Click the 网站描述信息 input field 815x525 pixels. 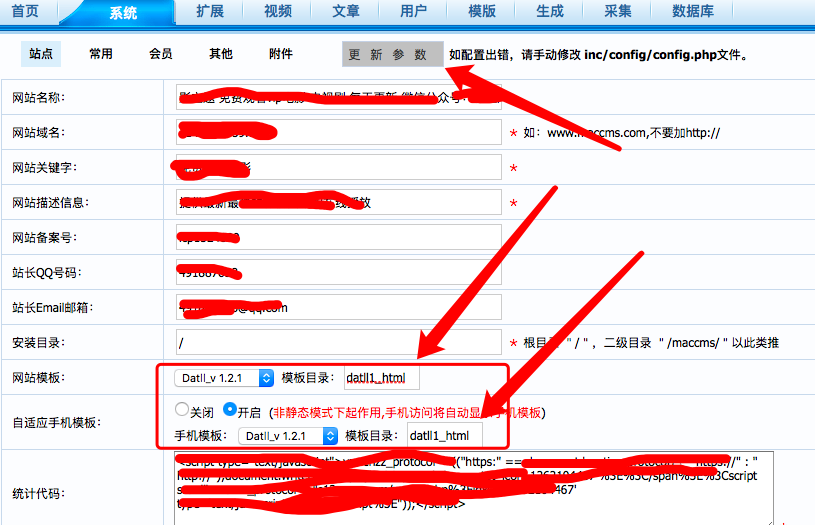click(x=339, y=202)
